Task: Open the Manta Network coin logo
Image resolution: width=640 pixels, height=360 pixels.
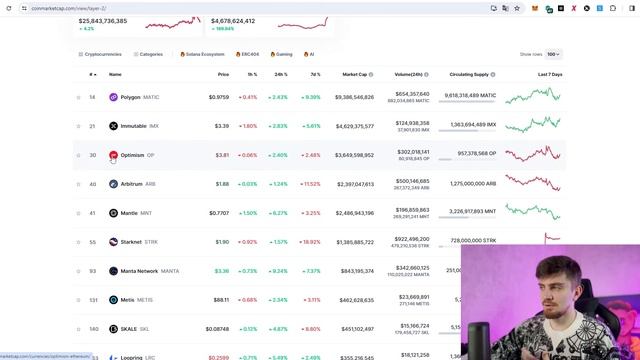Action: click(113, 271)
